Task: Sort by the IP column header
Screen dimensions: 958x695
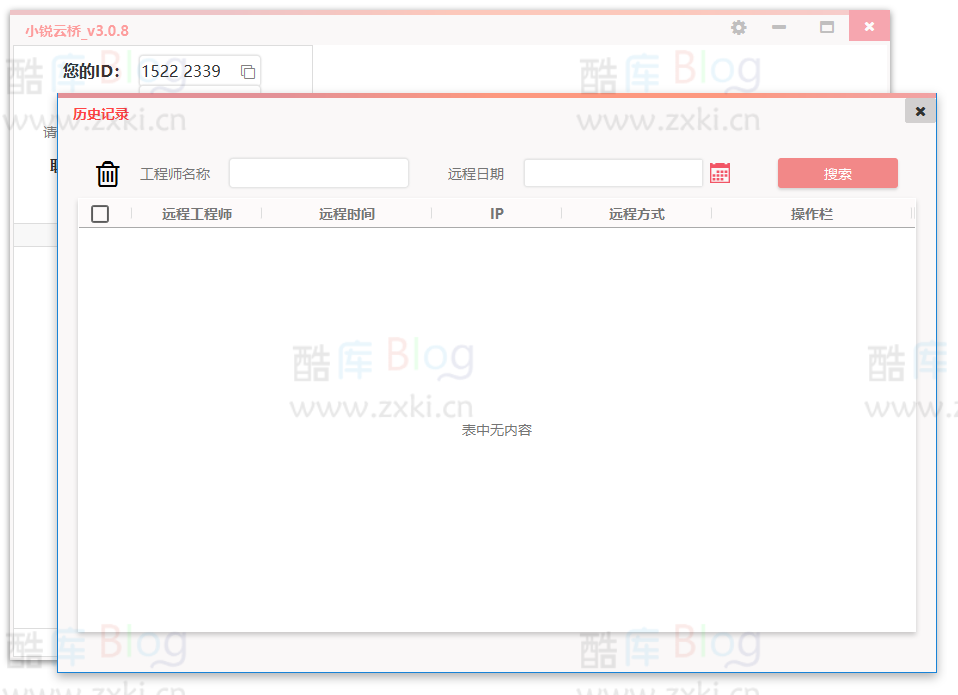Action: pos(496,212)
